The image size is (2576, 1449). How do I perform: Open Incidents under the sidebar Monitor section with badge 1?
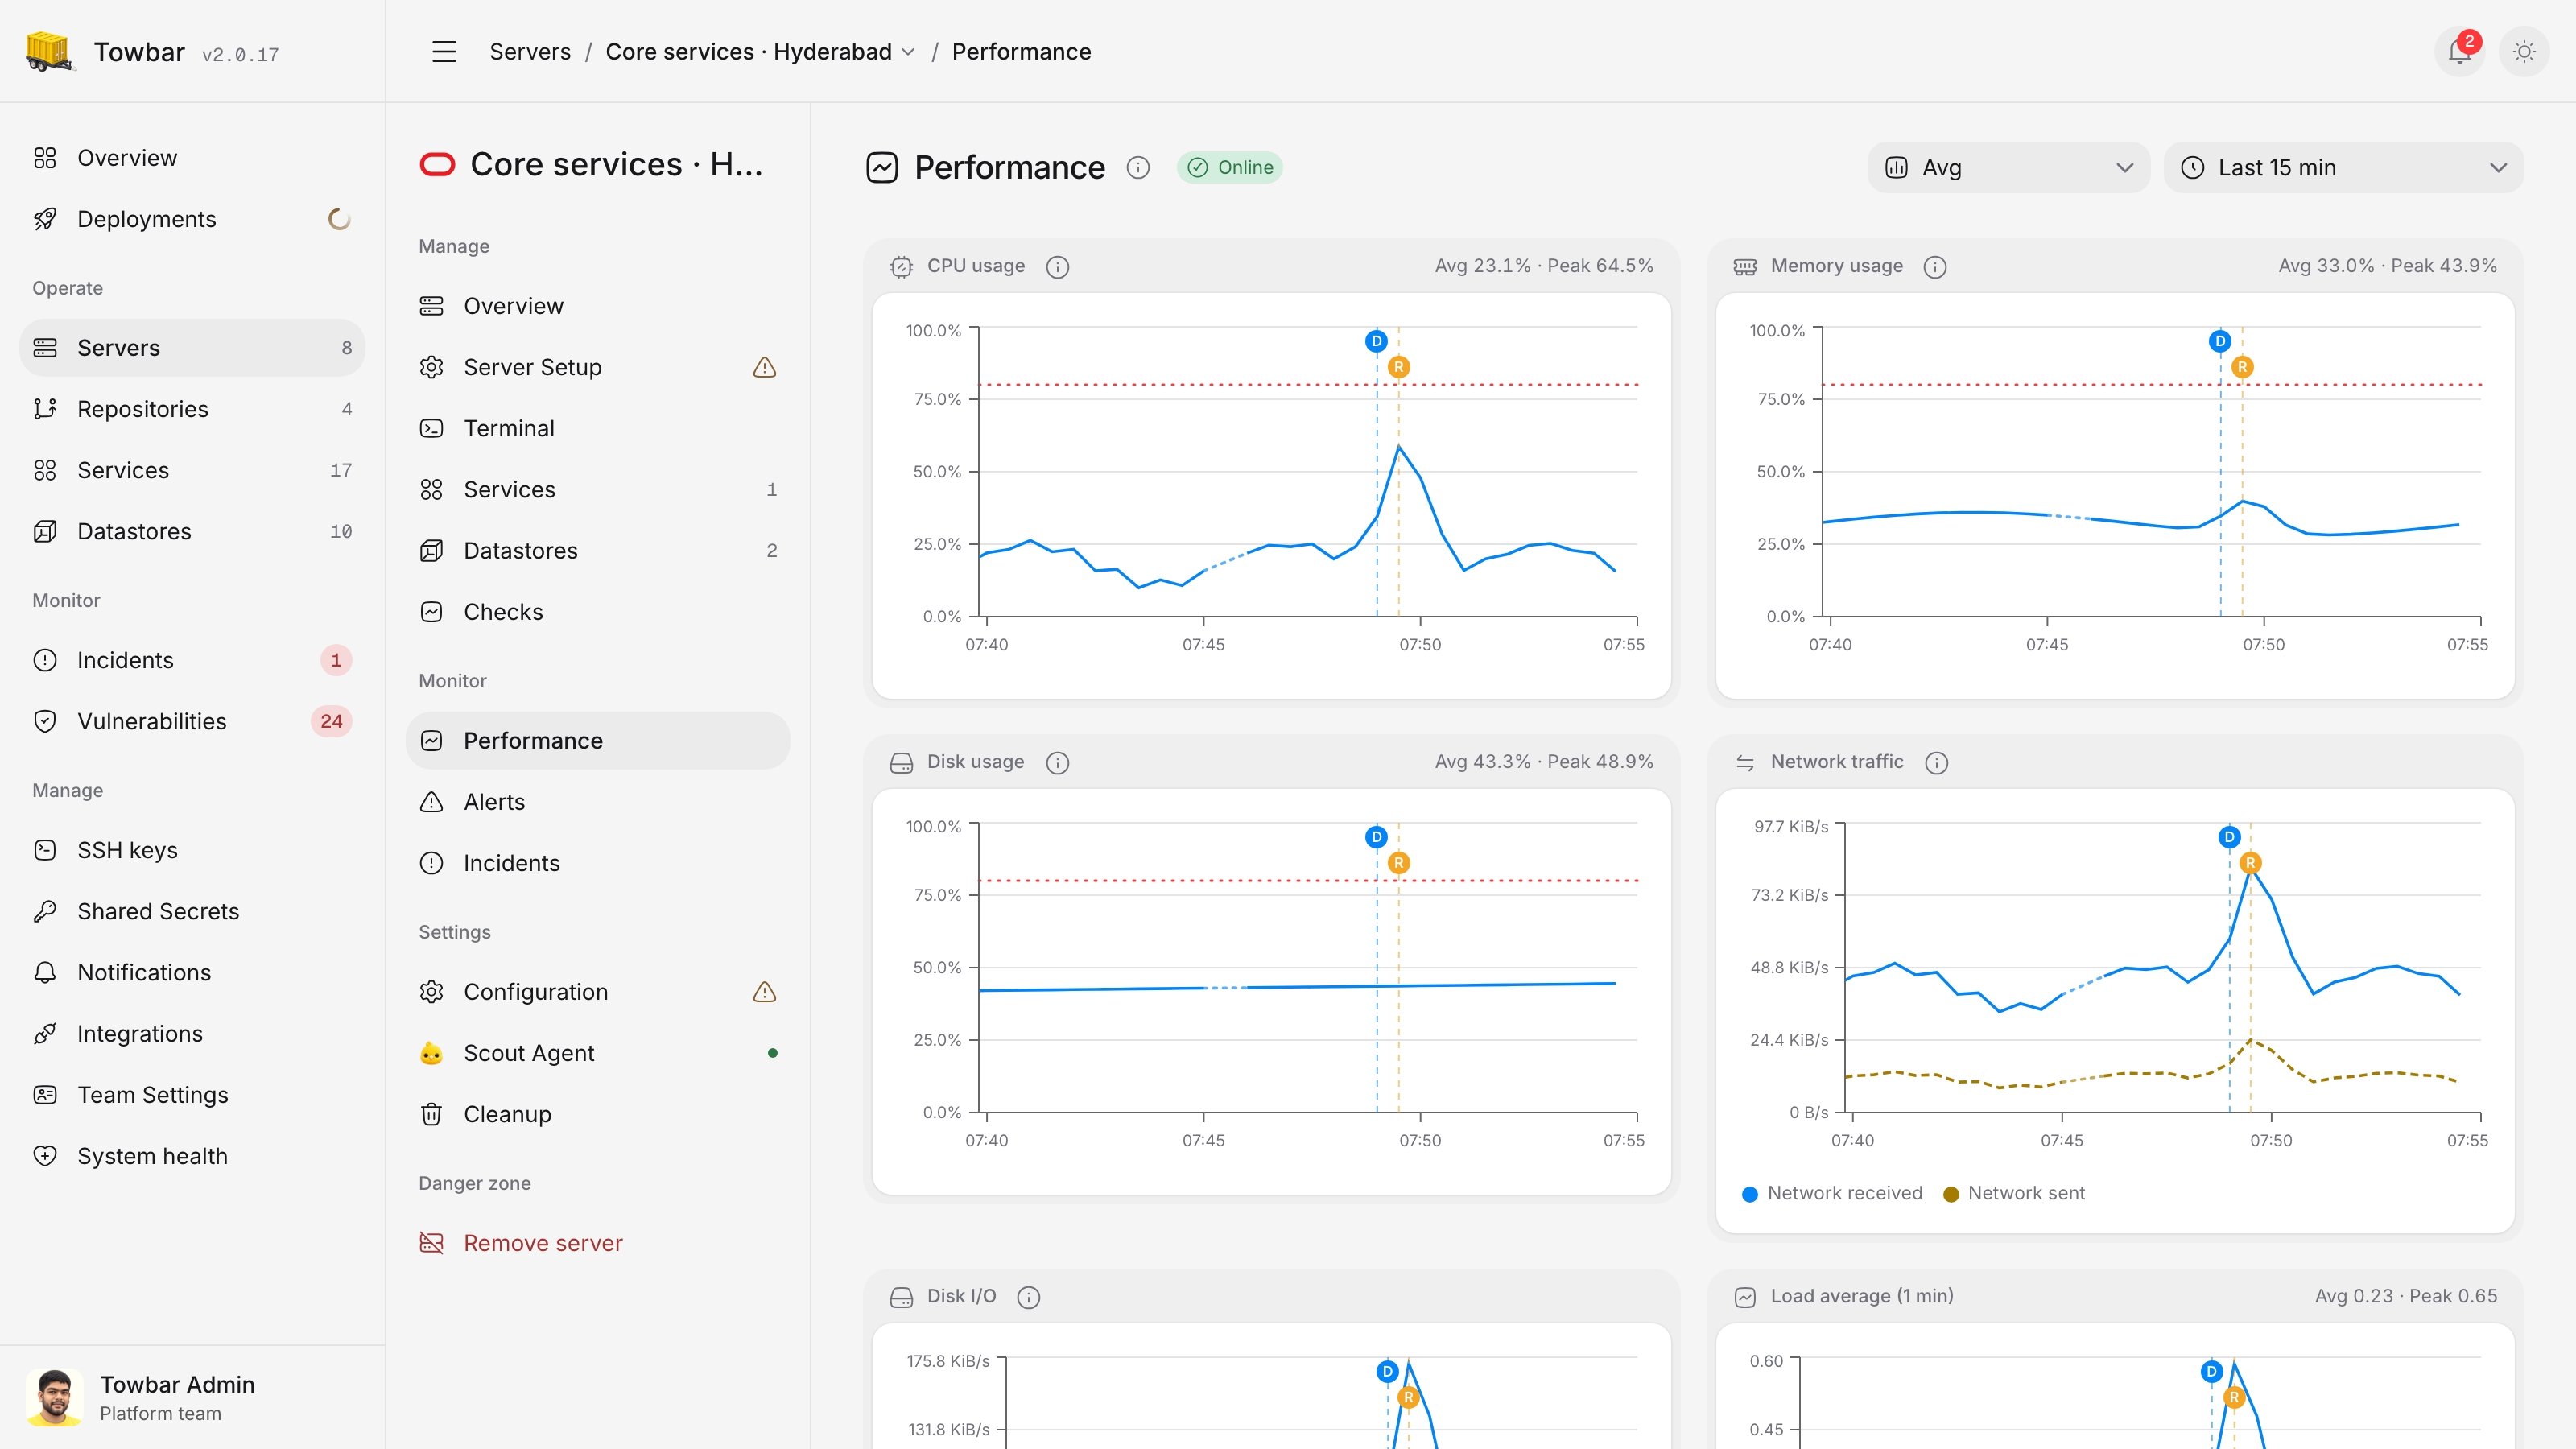[192, 660]
